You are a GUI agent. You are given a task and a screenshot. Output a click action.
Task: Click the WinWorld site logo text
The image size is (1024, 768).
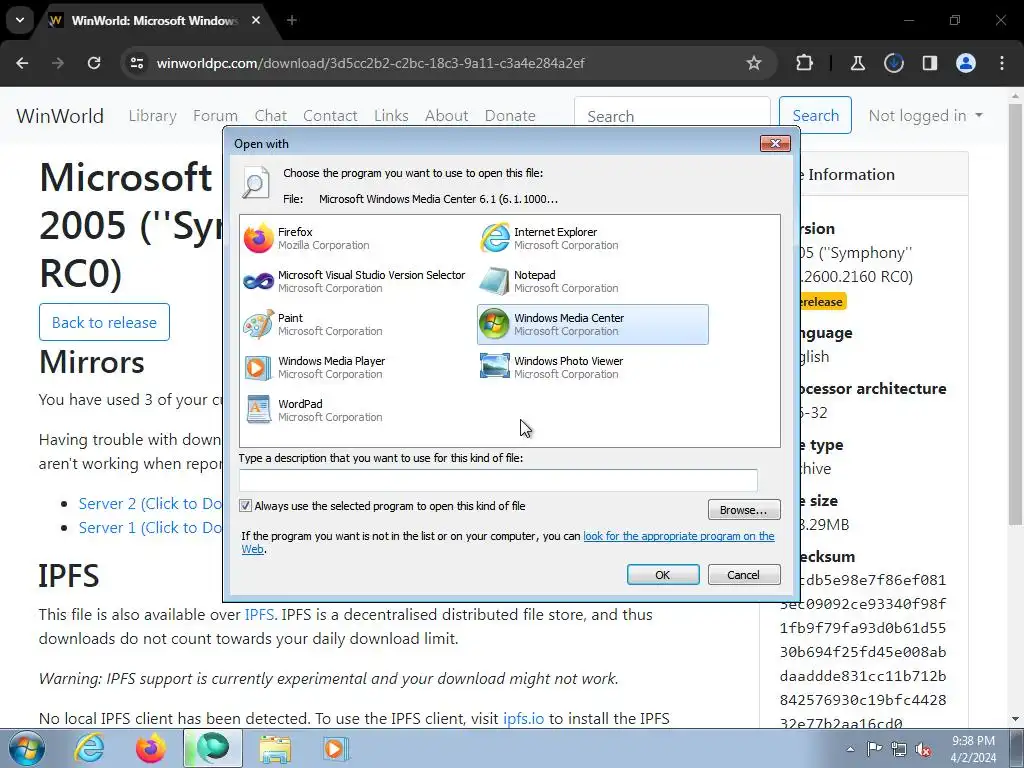[x=60, y=116]
